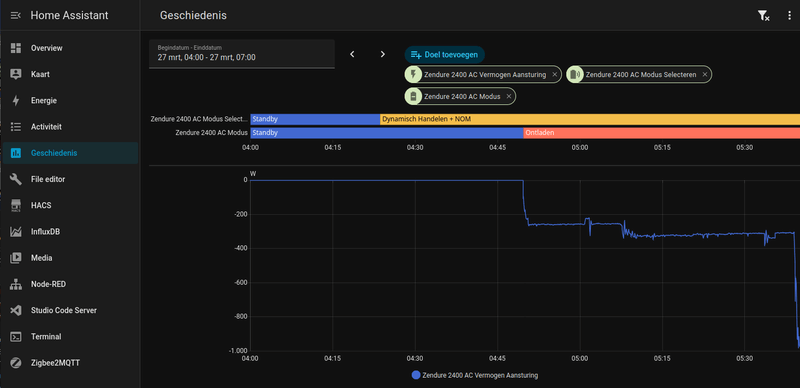Open the Energie menu item
Viewport: 800px width, 388px height.
(70, 101)
